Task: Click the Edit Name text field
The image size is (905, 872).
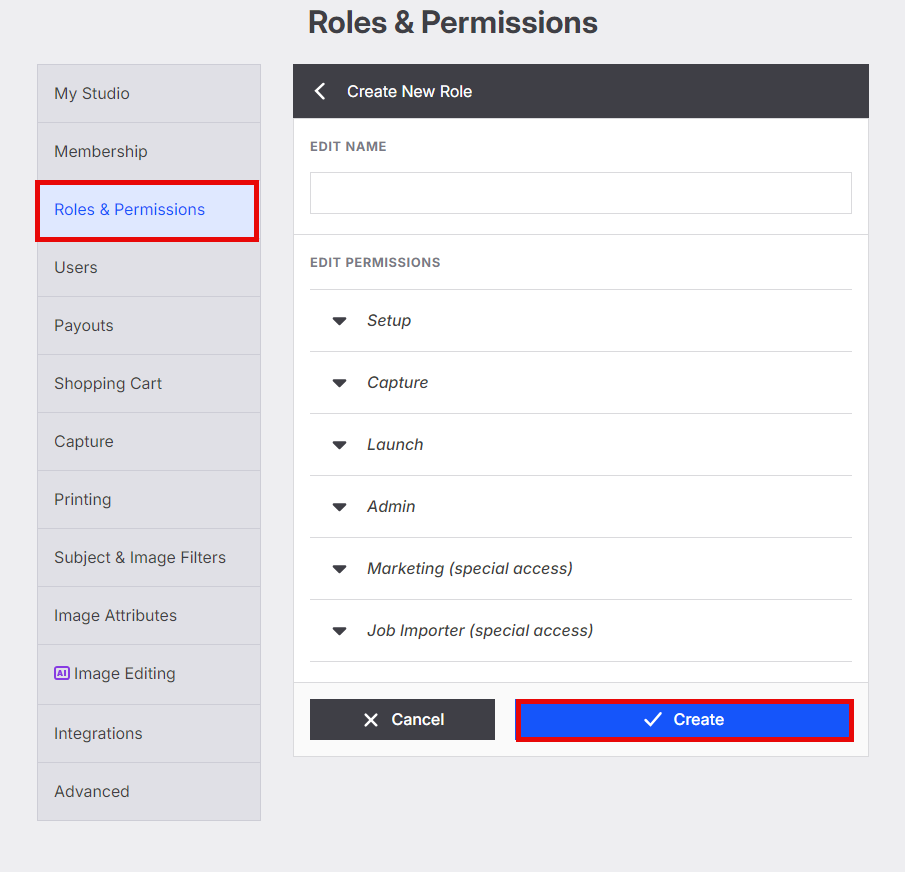Action: (x=581, y=193)
